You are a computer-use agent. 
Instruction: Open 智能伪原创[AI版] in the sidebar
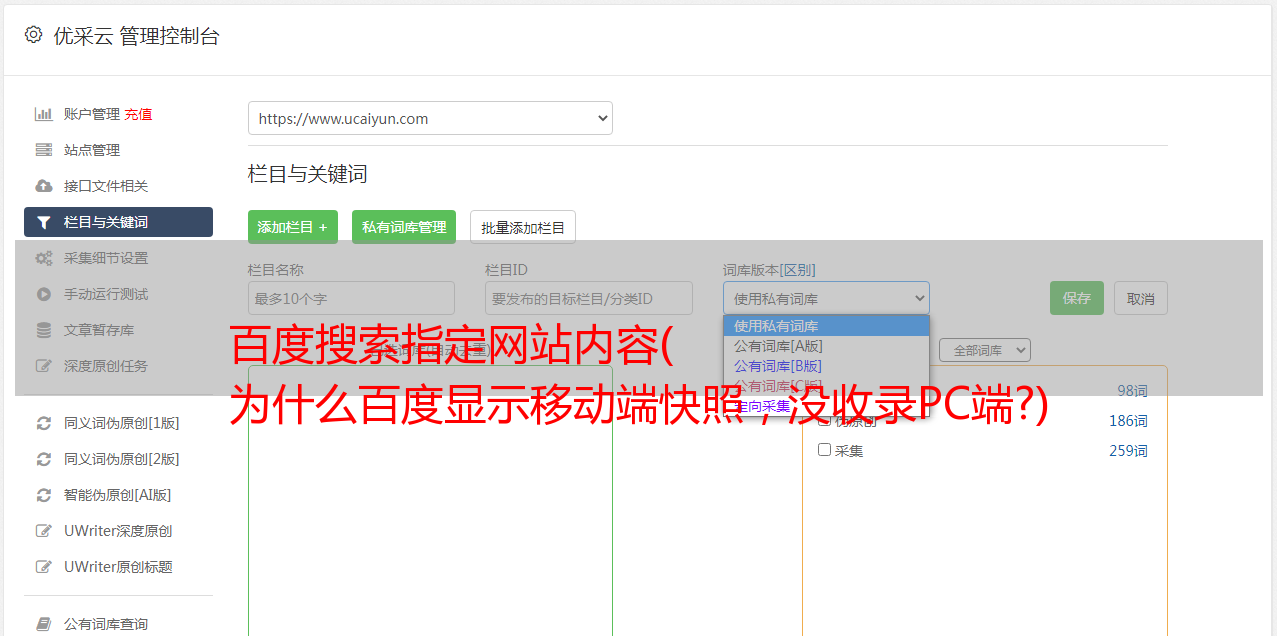118,495
